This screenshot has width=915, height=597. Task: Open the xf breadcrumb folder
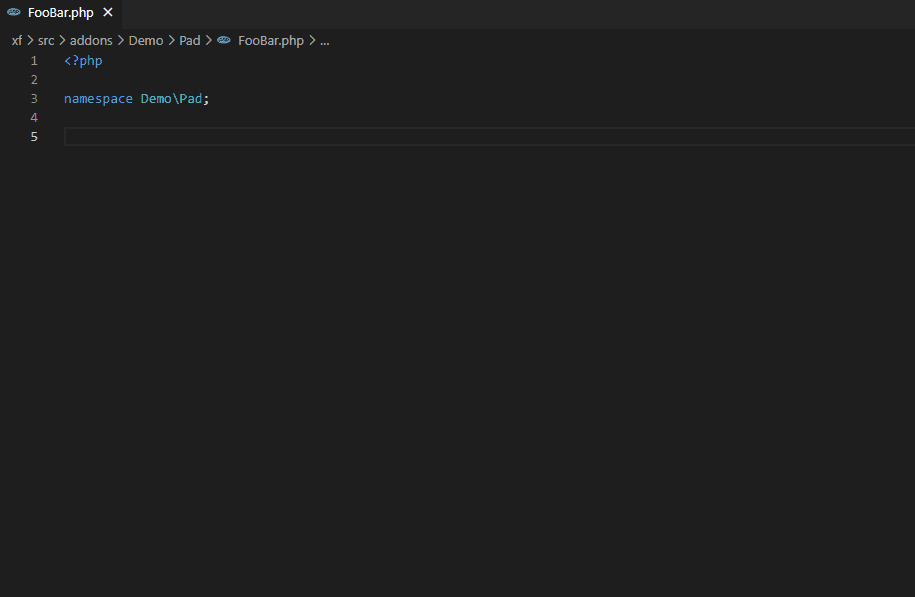[x=17, y=41]
